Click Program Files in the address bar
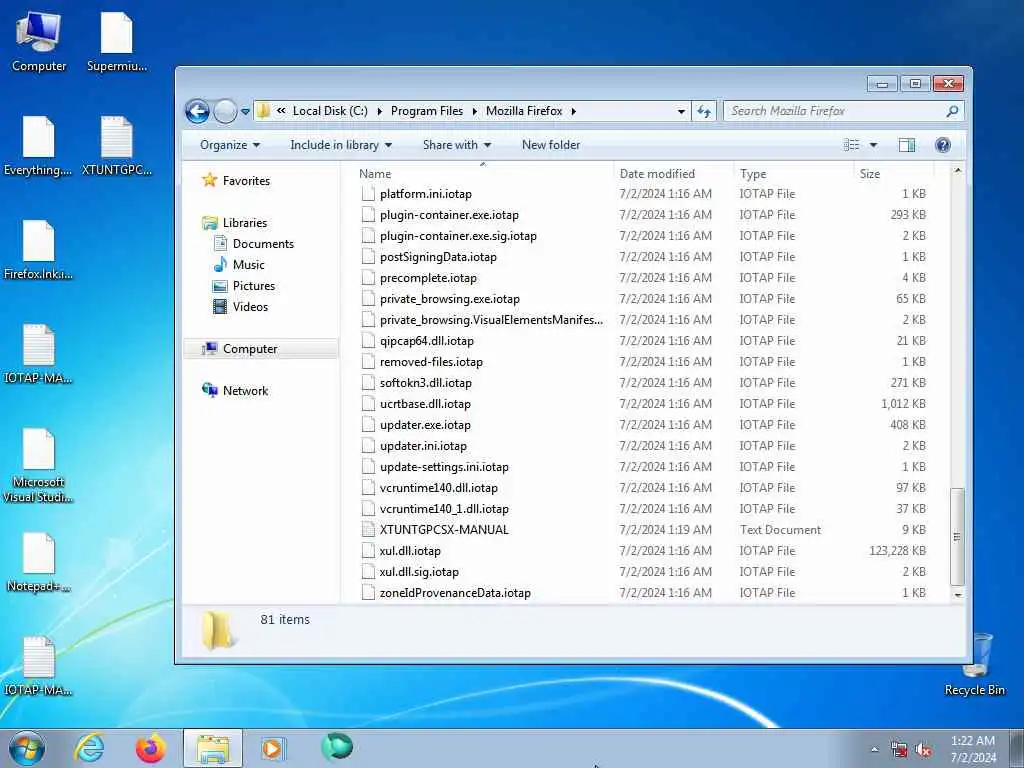 (426, 111)
